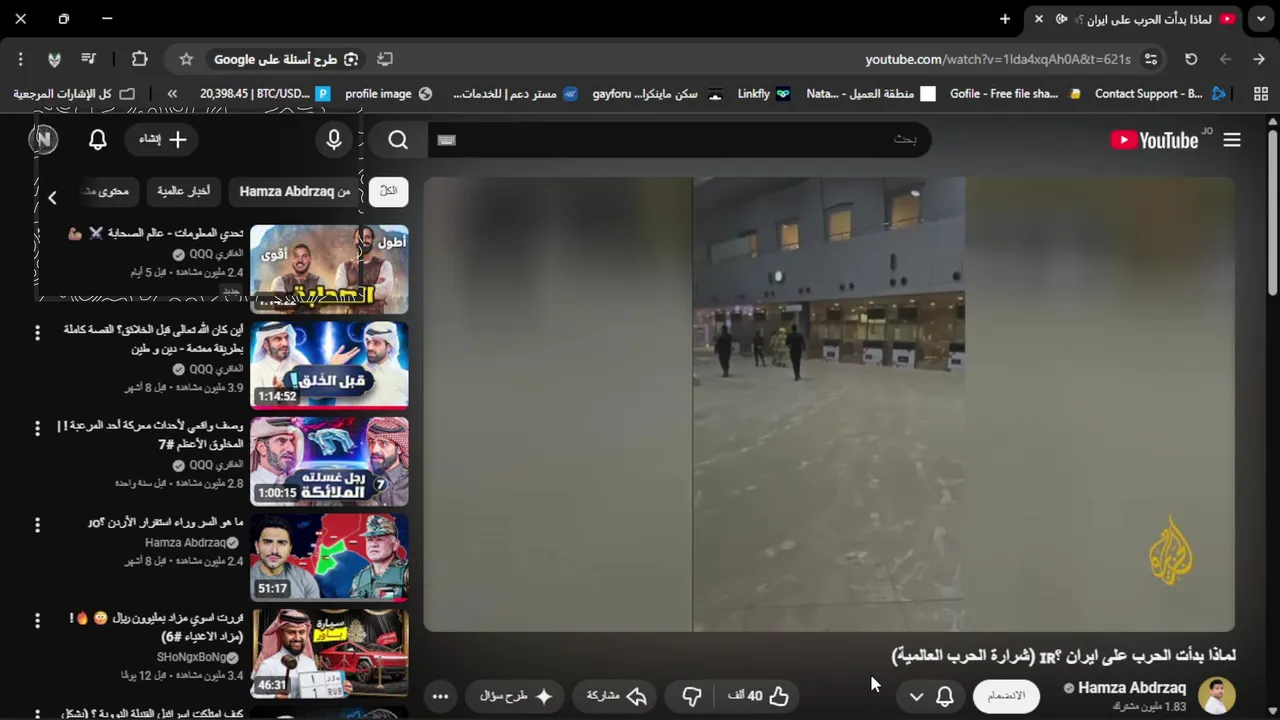Show more filter chips with arrow
This screenshot has width=1280, height=720.
(x=52, y=197)
